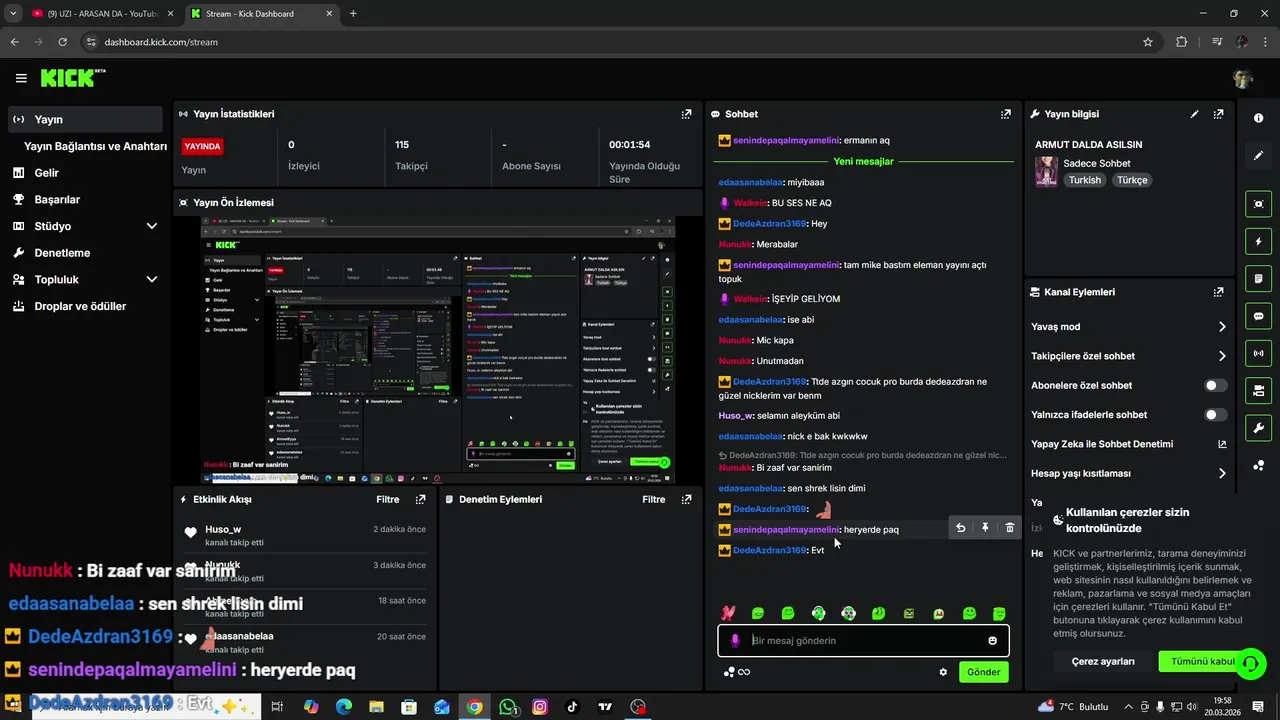This screenshot has width=1280, height=720.
Task: Pop out the Etkinlik Akışı panel
Action: click(x=421, y=499)
